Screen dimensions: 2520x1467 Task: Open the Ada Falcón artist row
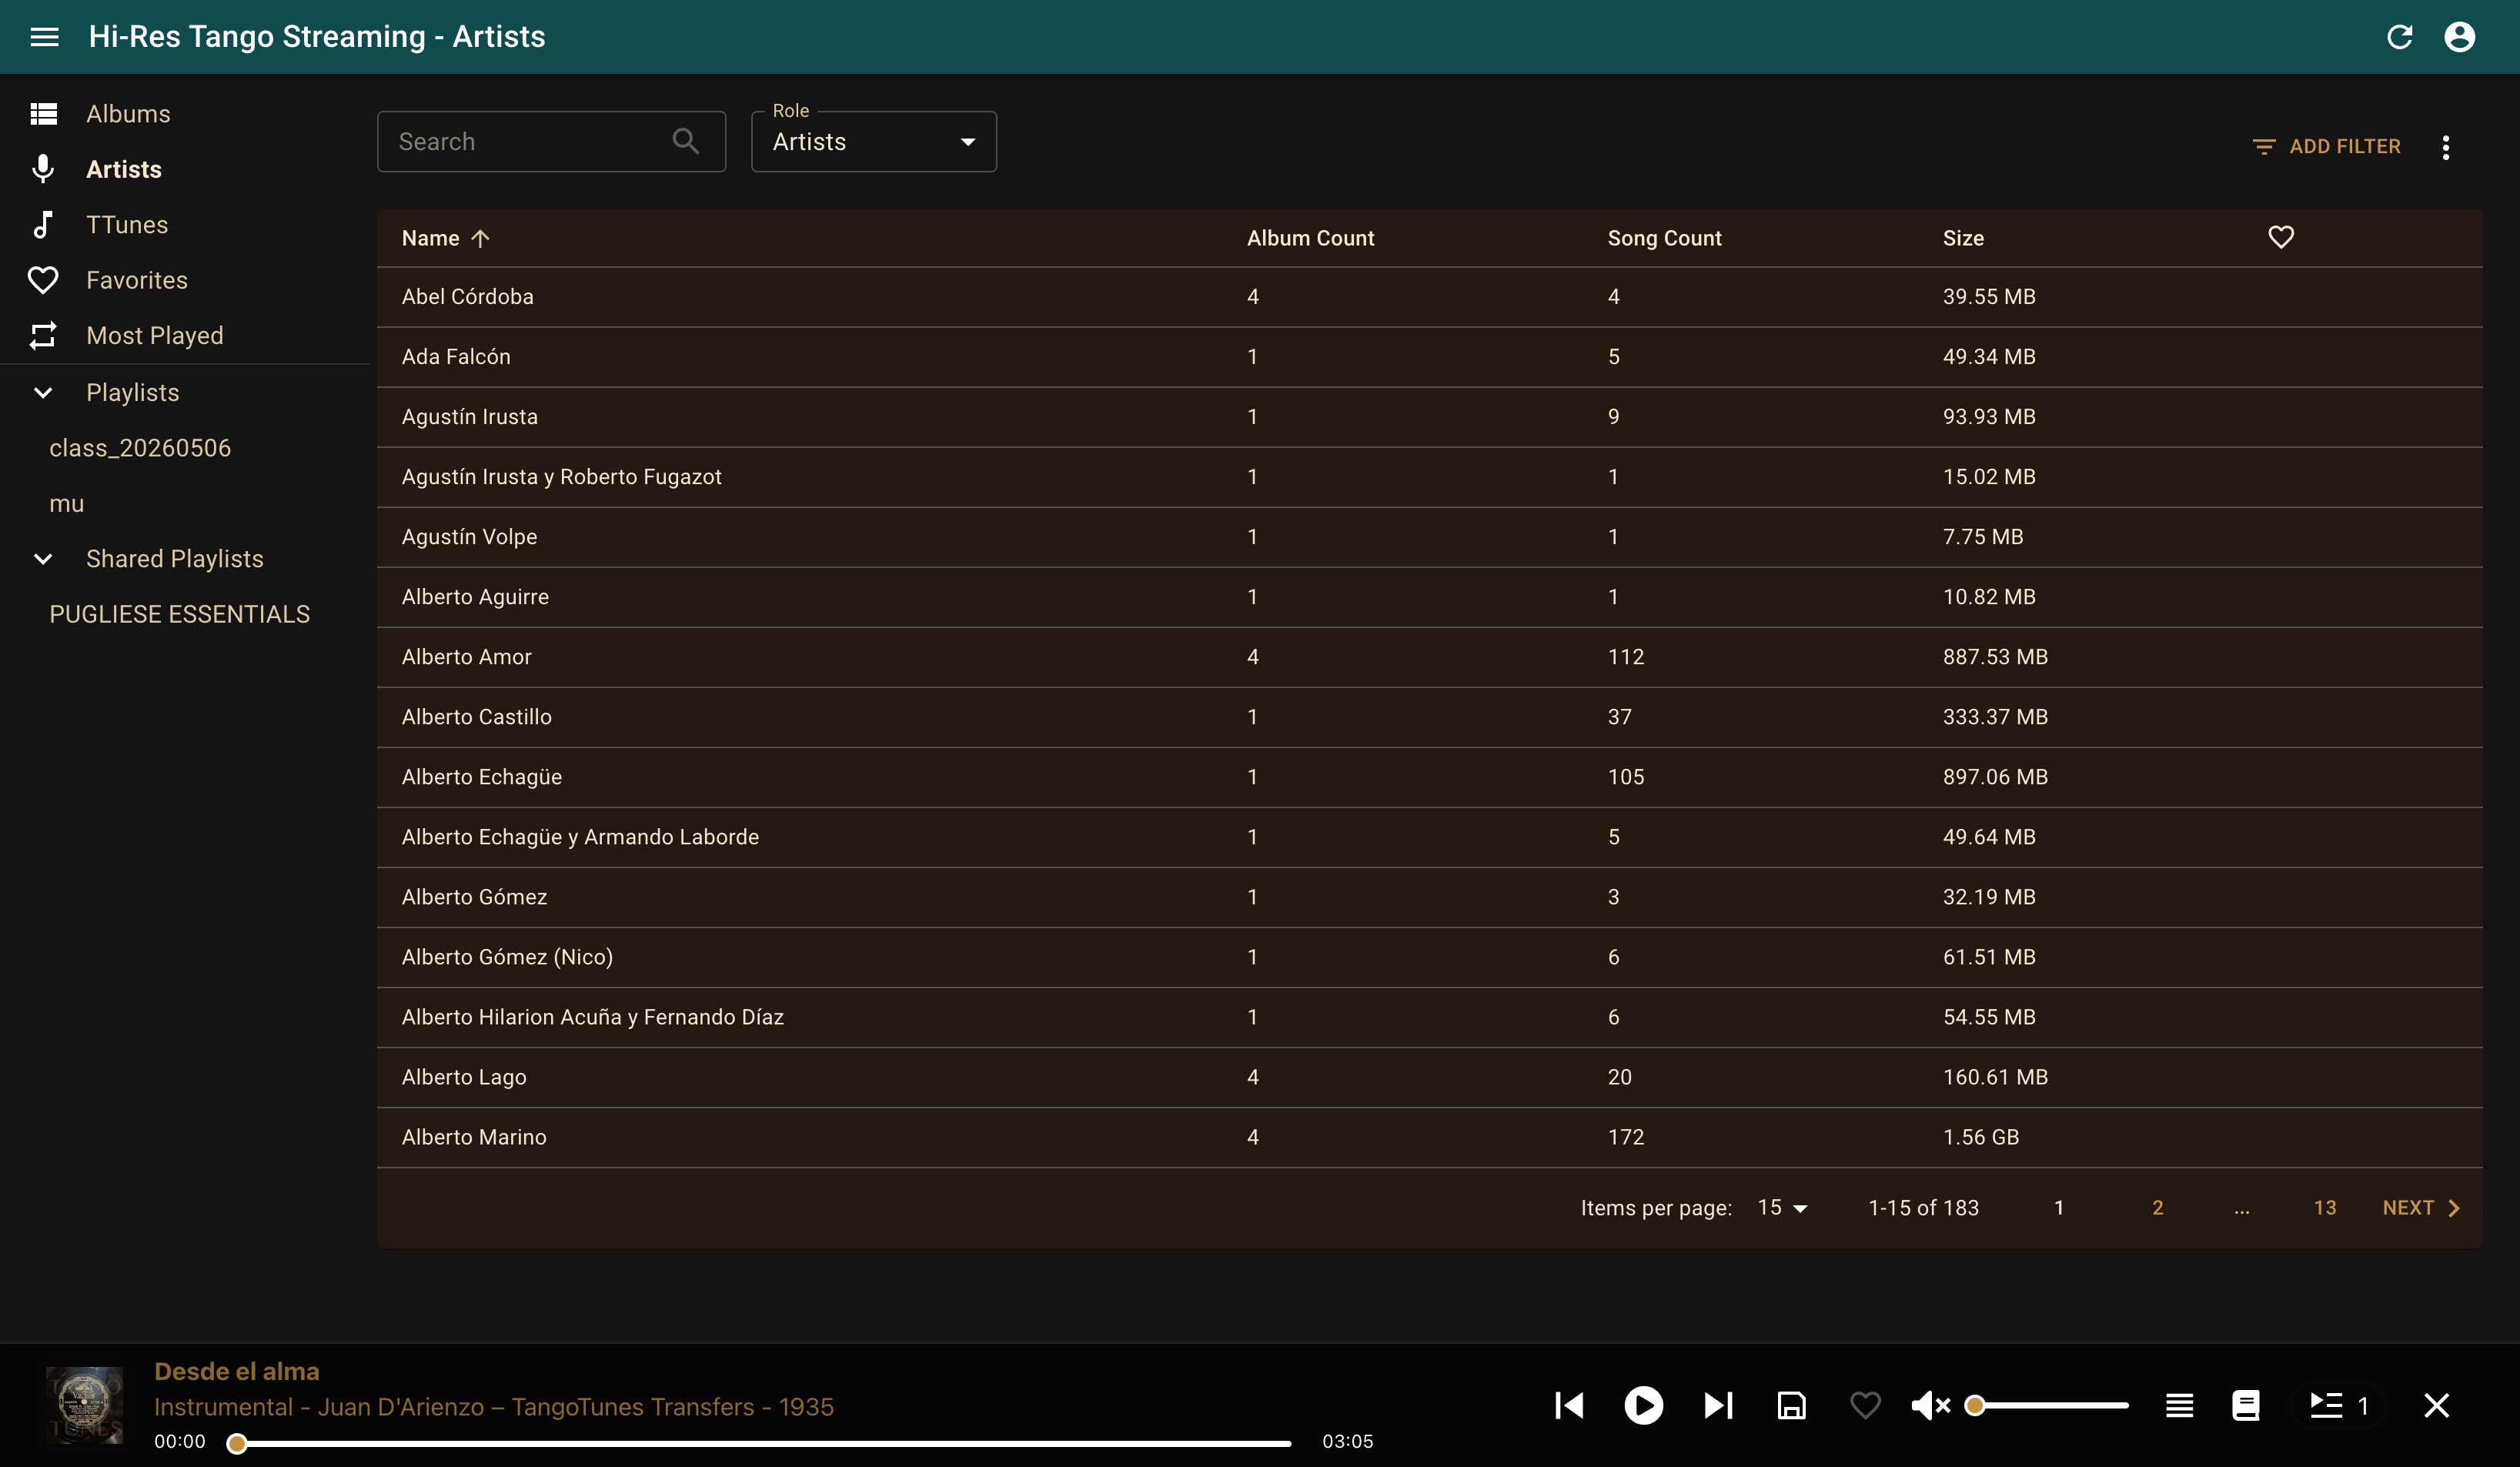click(1429, 357)
